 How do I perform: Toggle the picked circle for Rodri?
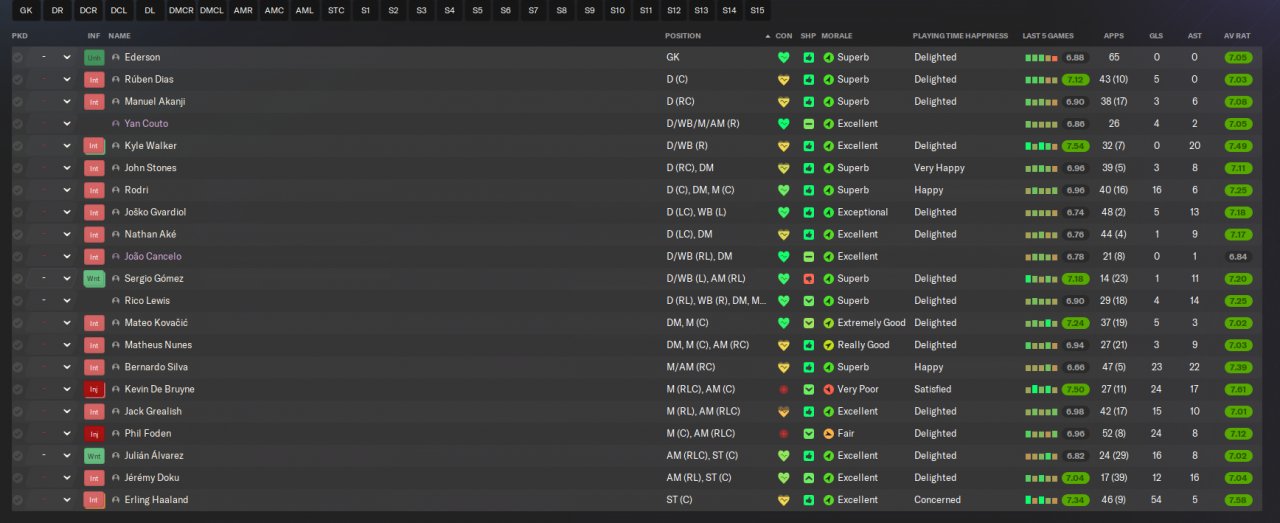18,190
